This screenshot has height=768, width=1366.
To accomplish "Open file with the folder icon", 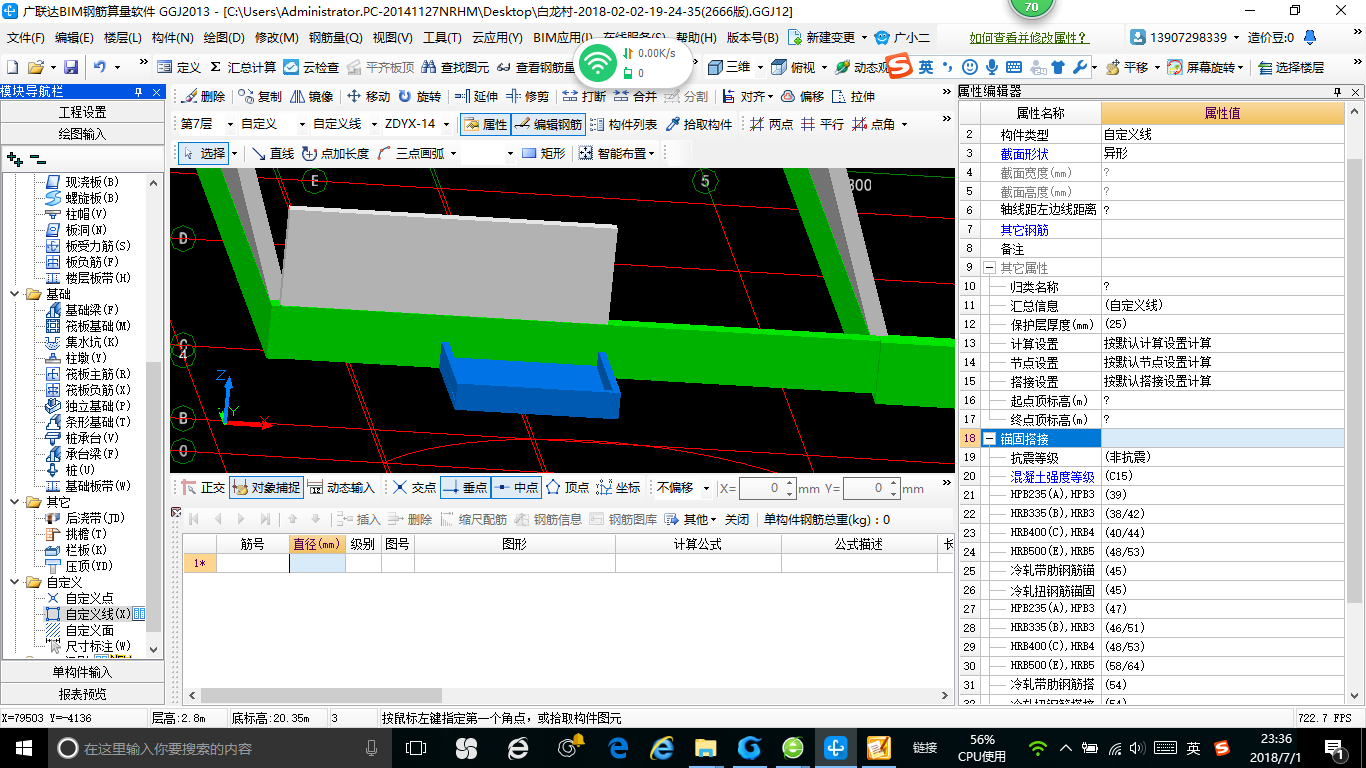I will 36,67.
